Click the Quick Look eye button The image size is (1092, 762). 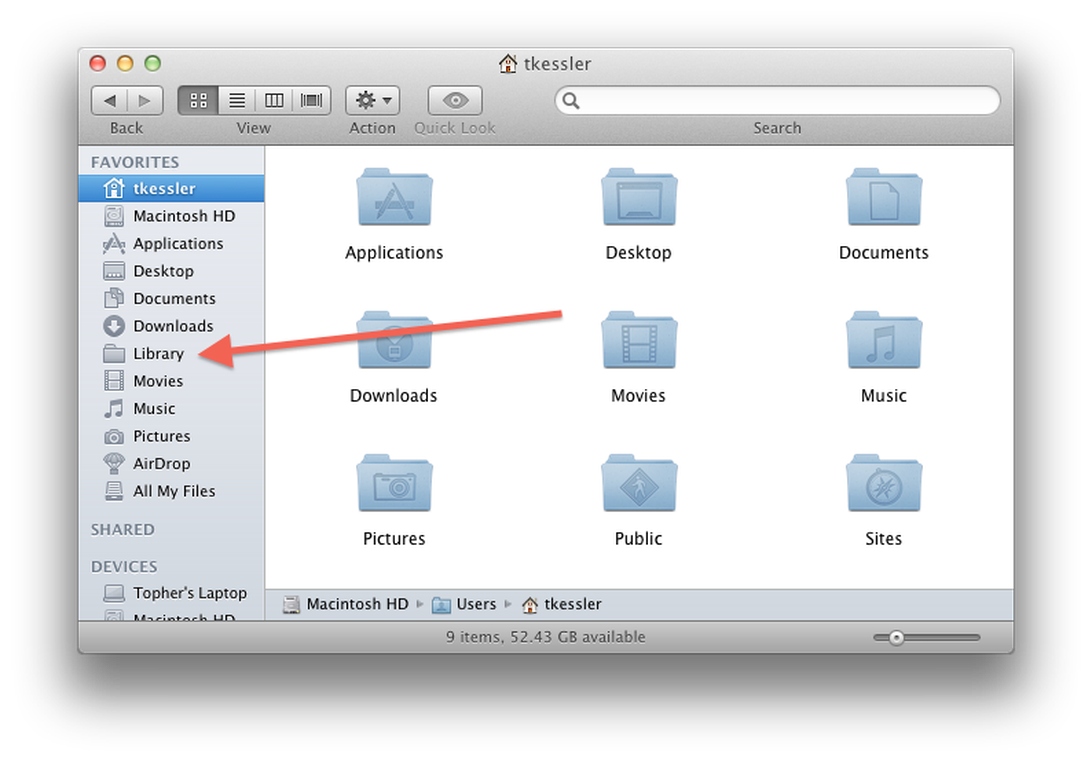tap(455, 100)
